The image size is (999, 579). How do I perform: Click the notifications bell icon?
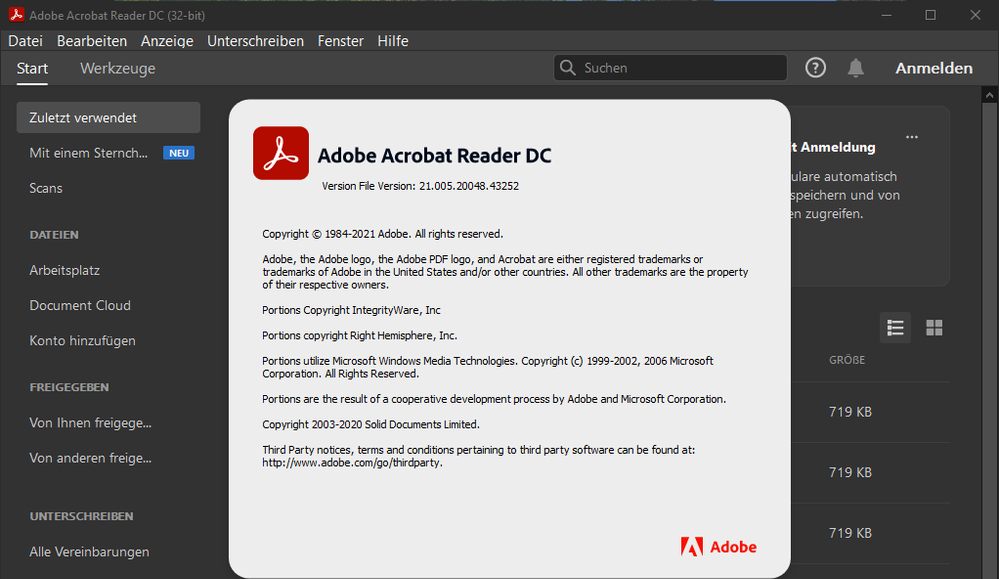pyautogui.click(x=856, y=67)
